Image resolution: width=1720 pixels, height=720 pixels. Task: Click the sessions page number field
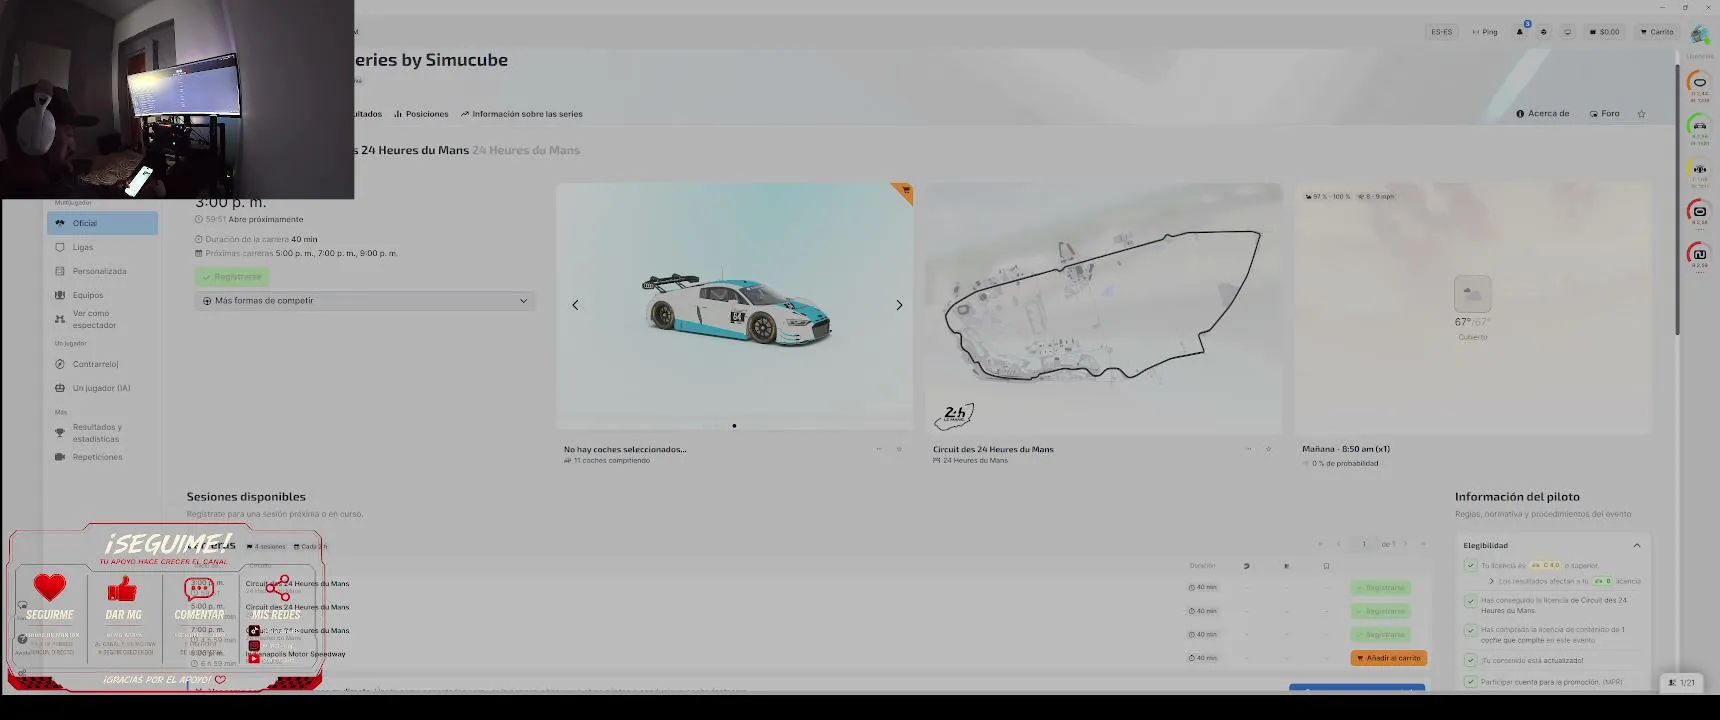point(1363,544)
